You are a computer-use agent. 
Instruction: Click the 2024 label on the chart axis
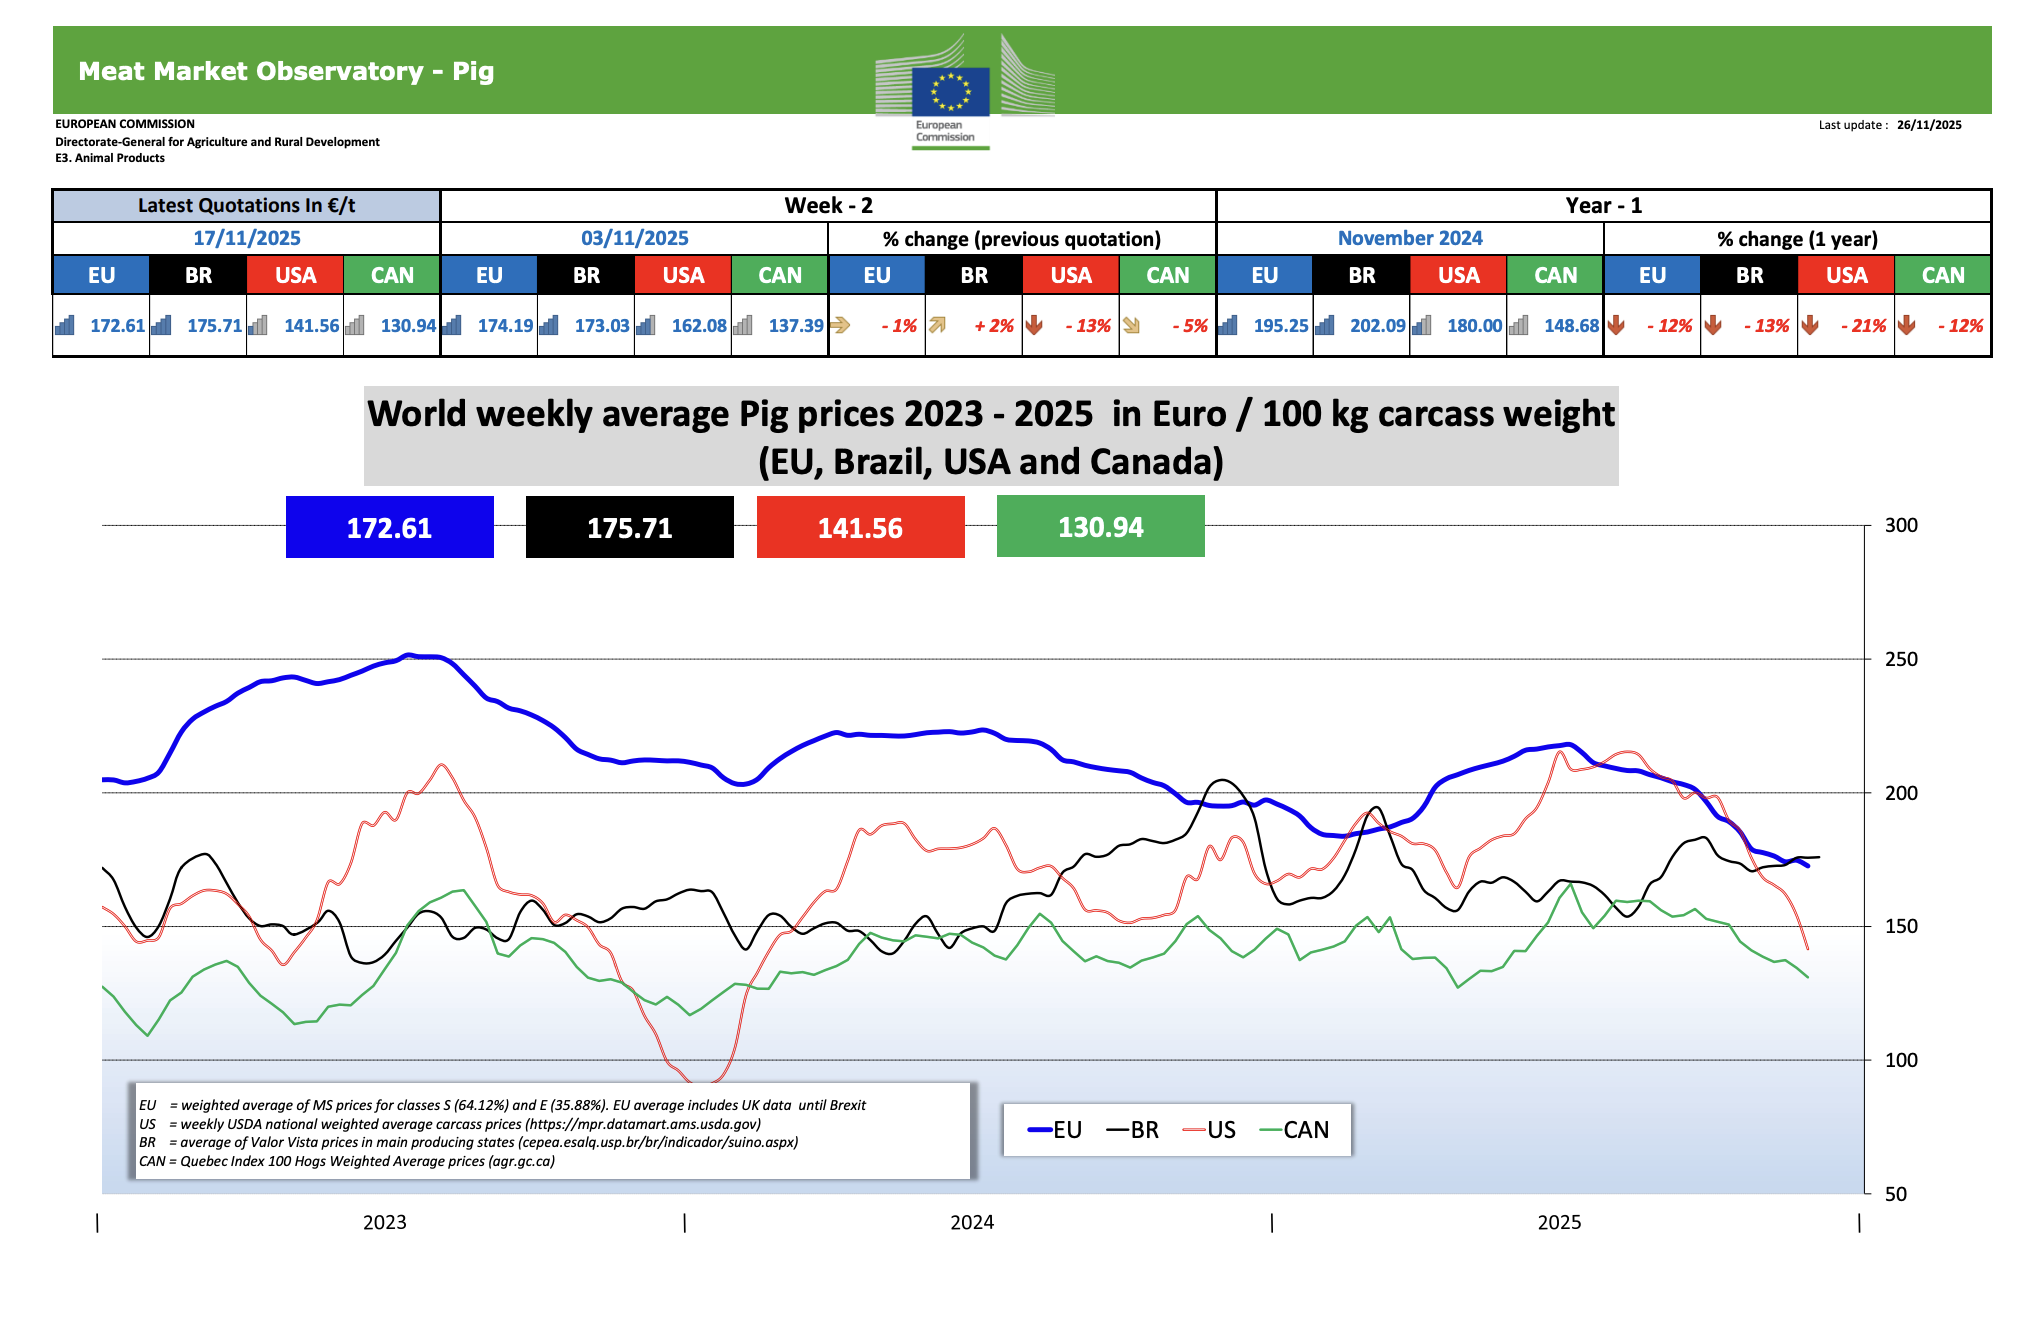pyautogui.click(x=971, y=1222)
